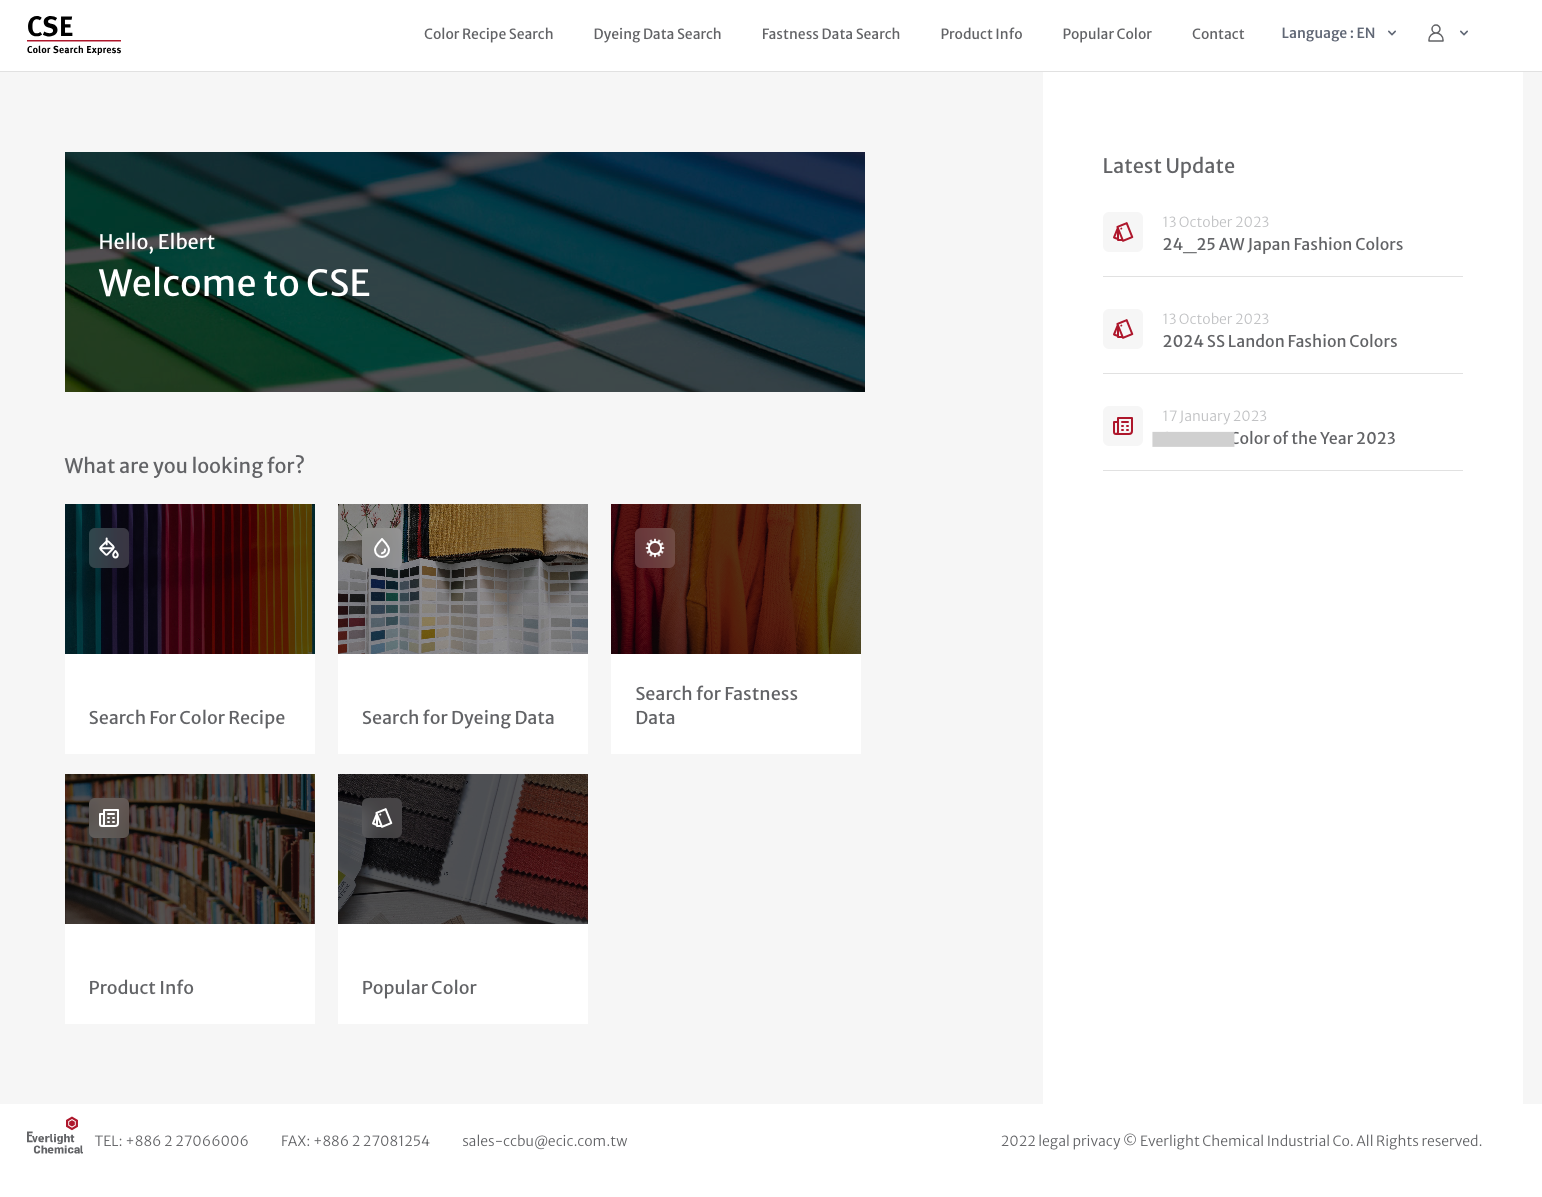The width and height of the screenshot is (1542, 1197).
Task: Click the newspaper icon beside Color of the Year 2023
Action: click(1122, 425)
